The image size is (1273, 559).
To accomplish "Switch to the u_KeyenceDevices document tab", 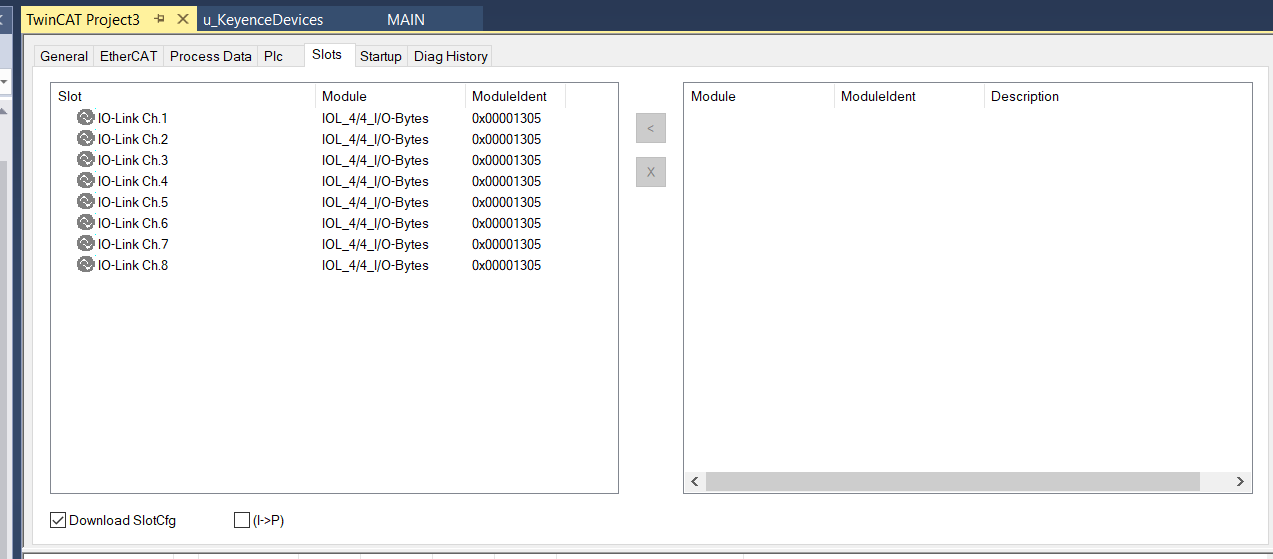I will [263, 19].
